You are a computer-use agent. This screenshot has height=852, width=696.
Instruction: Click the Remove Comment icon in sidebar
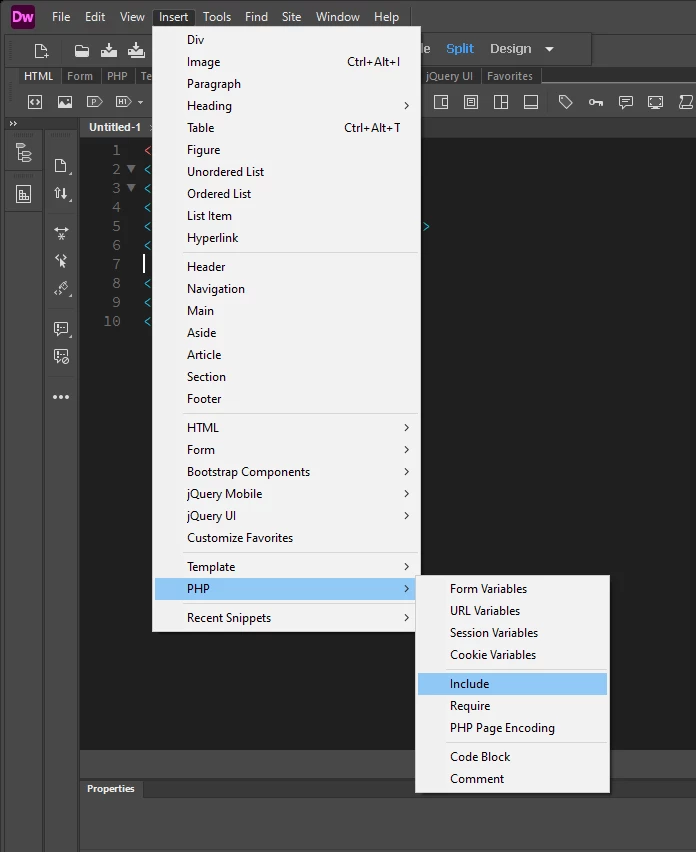pyautogui.click(x=61, y=356)
